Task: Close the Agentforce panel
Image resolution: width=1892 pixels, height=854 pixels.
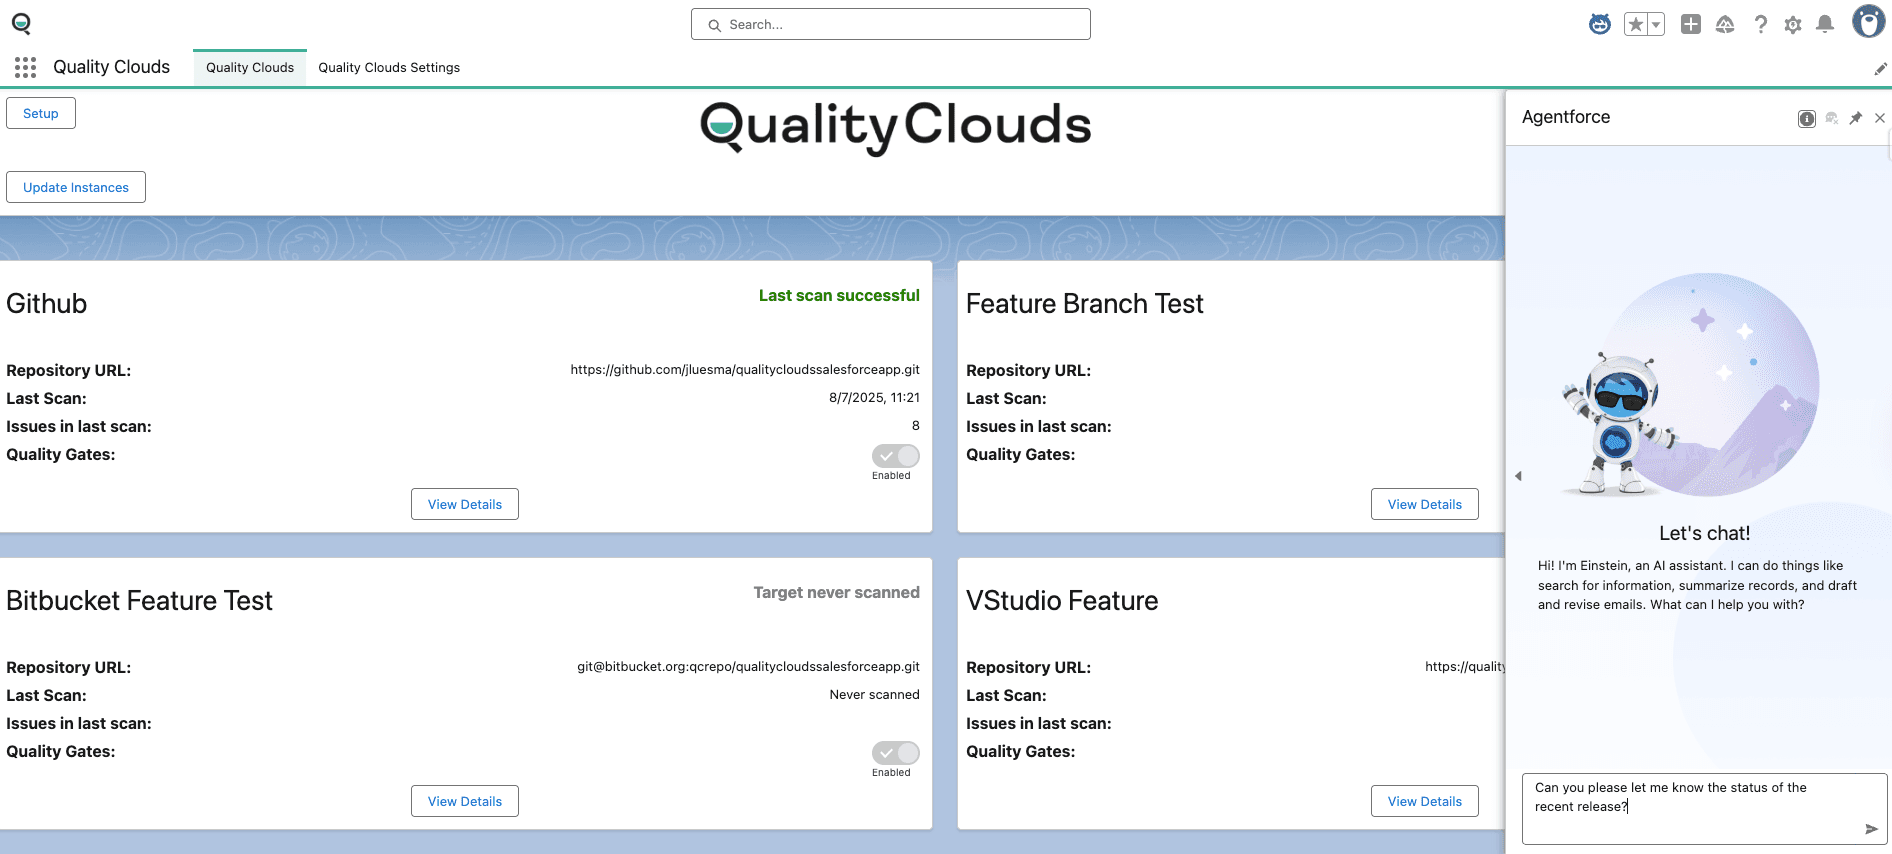Action: 1880,118
